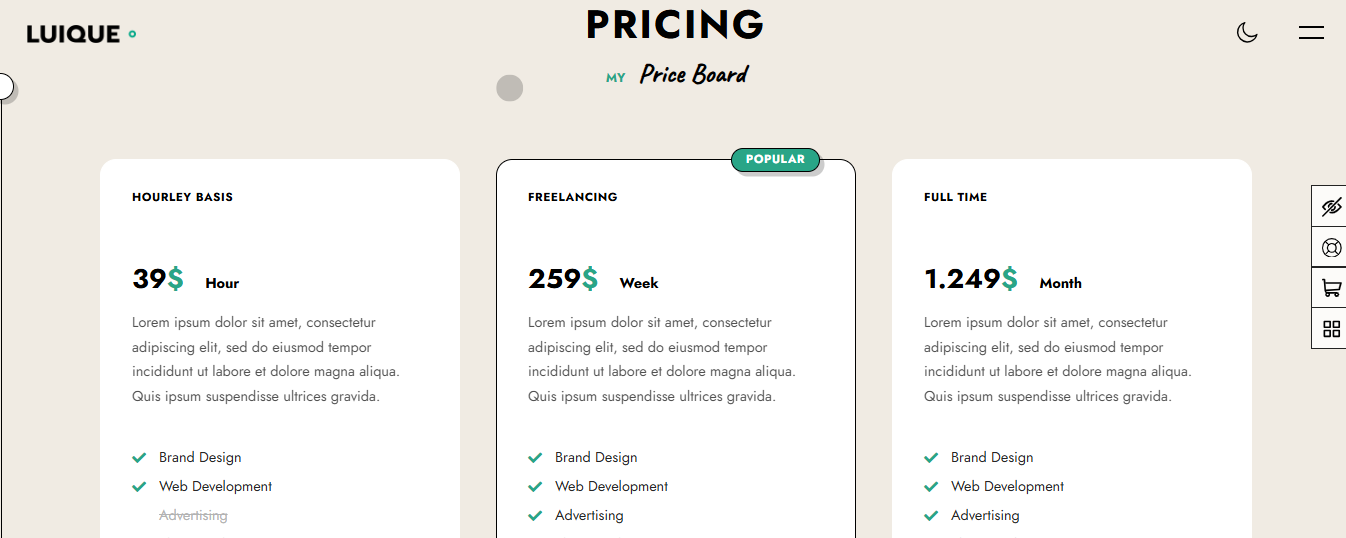Click the 39$ hourly price

pyautogui.click(x=158, y=279)
